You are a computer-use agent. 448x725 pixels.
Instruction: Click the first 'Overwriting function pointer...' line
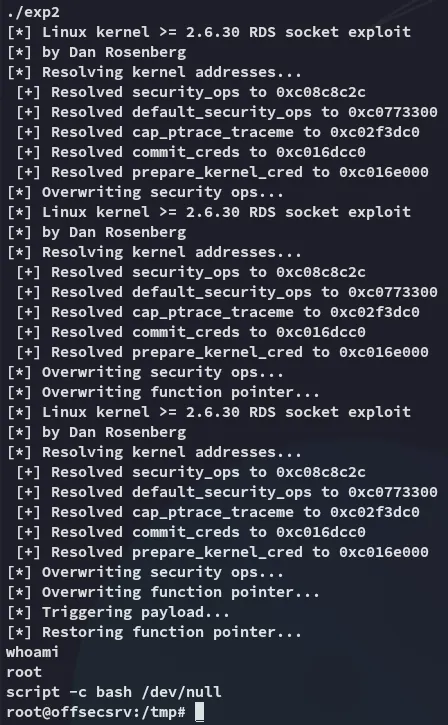pos(163,393)
